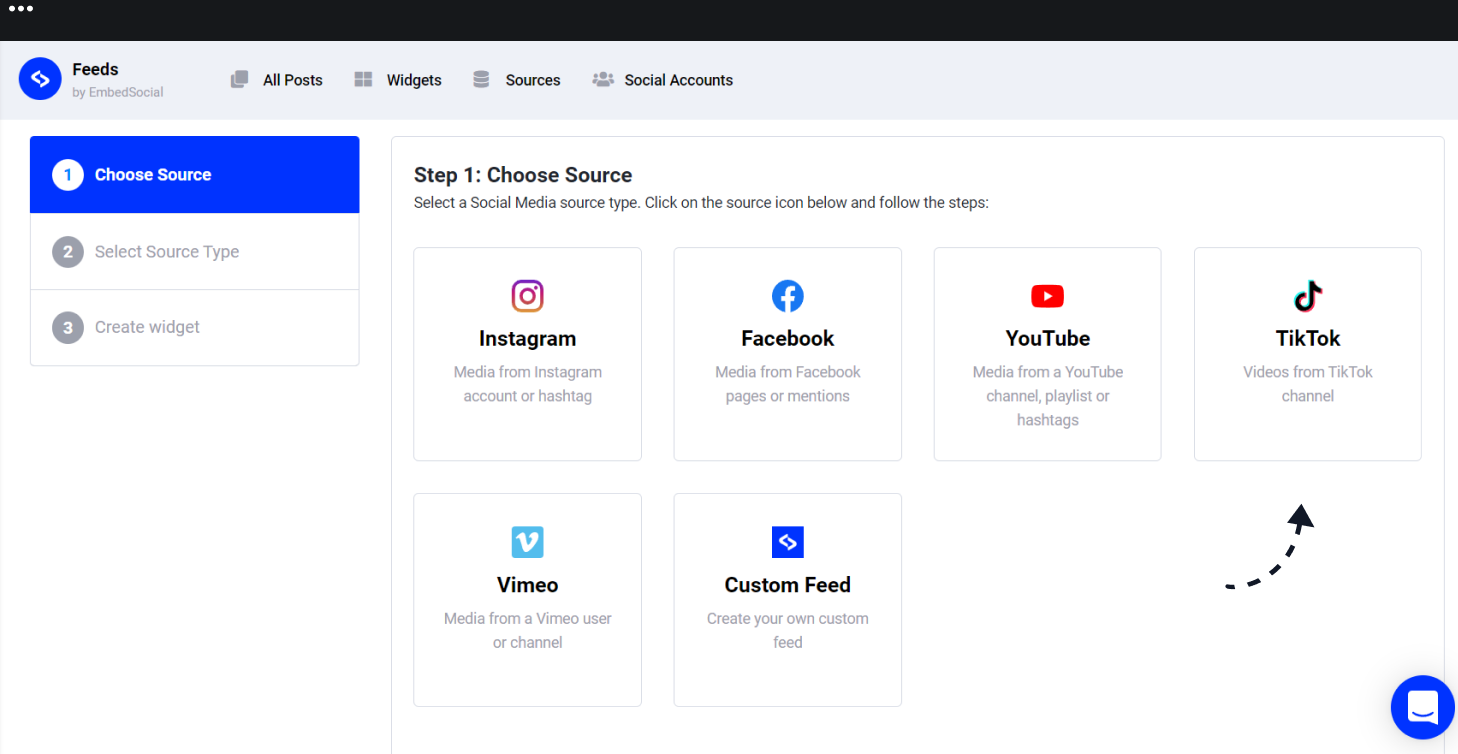
Task: Click the Facebook logo icon
Action: click(788, 296)
